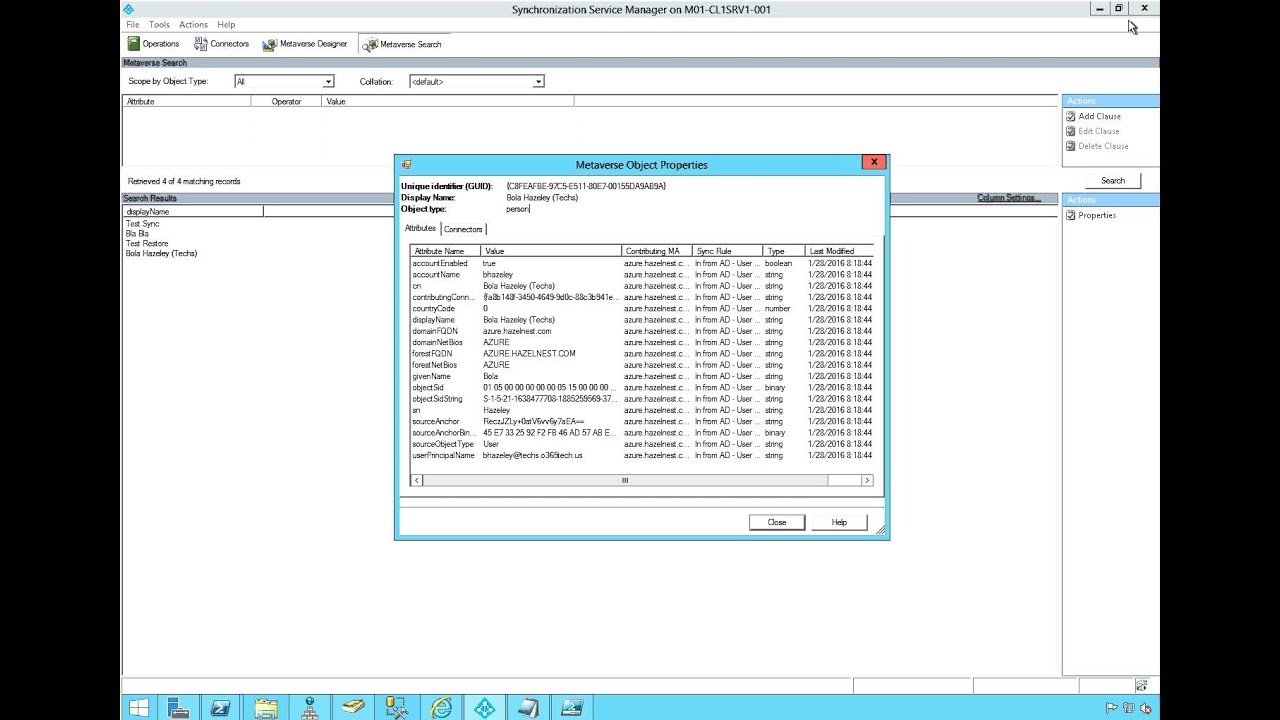This screenshot has height=720, width=1280.
Task: Open the Tools menu
Action: 159,24
